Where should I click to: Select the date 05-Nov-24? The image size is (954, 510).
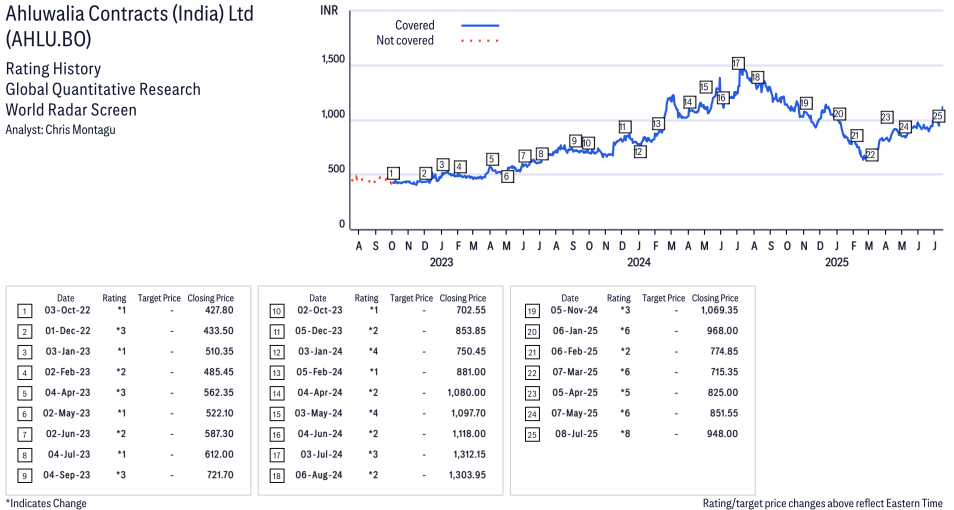[574, 310]
